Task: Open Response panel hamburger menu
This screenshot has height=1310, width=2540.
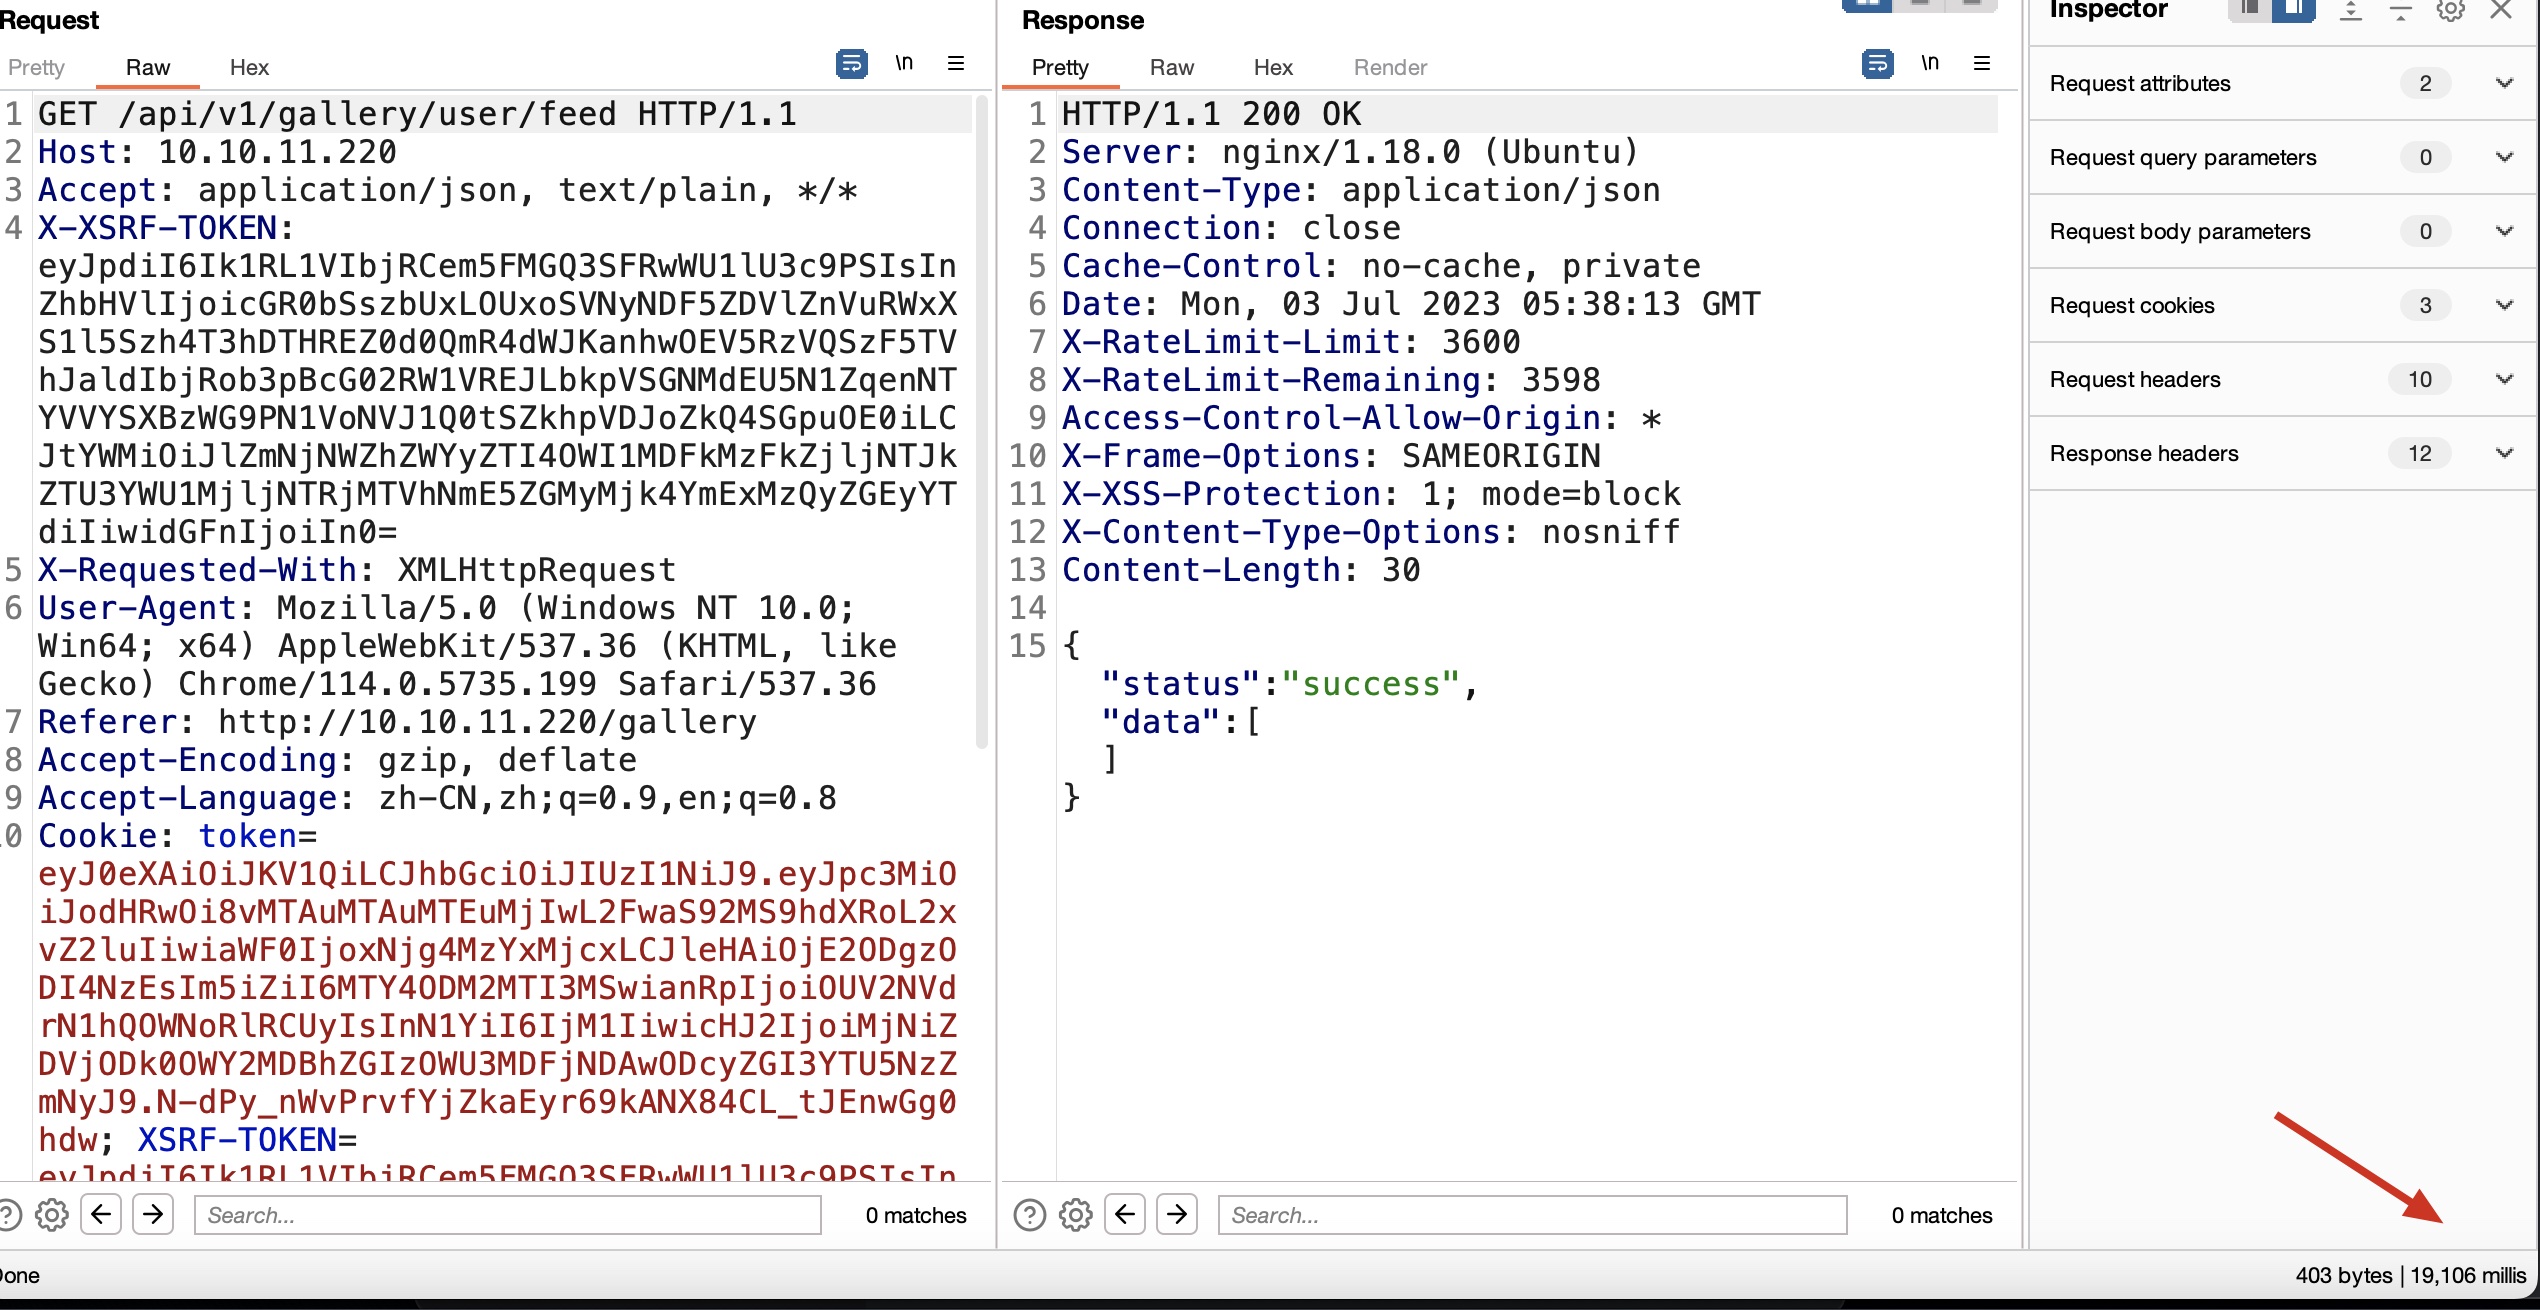Action: [x=1982, y=64]
